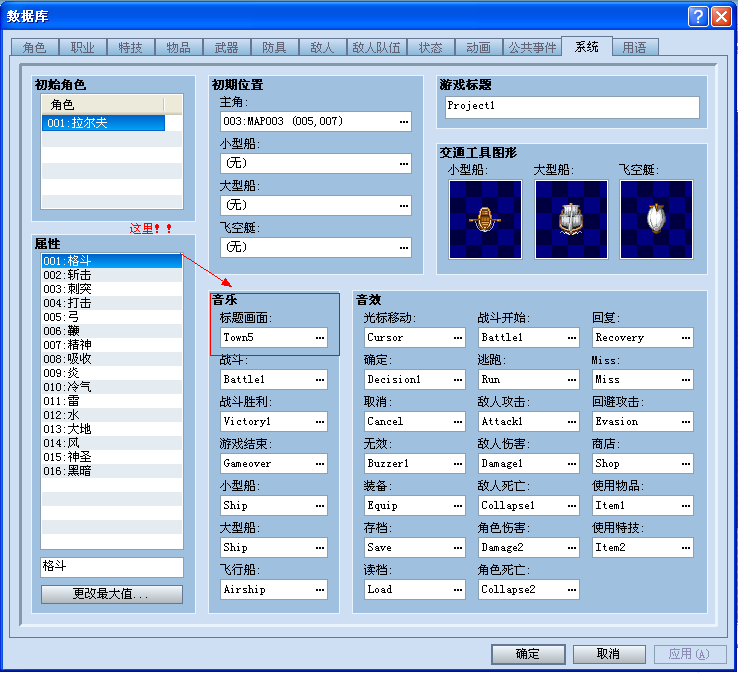The width and height of the screenshot is (738, 673).
Task: Select attribute 011:雷
Action: pos(112,401)
